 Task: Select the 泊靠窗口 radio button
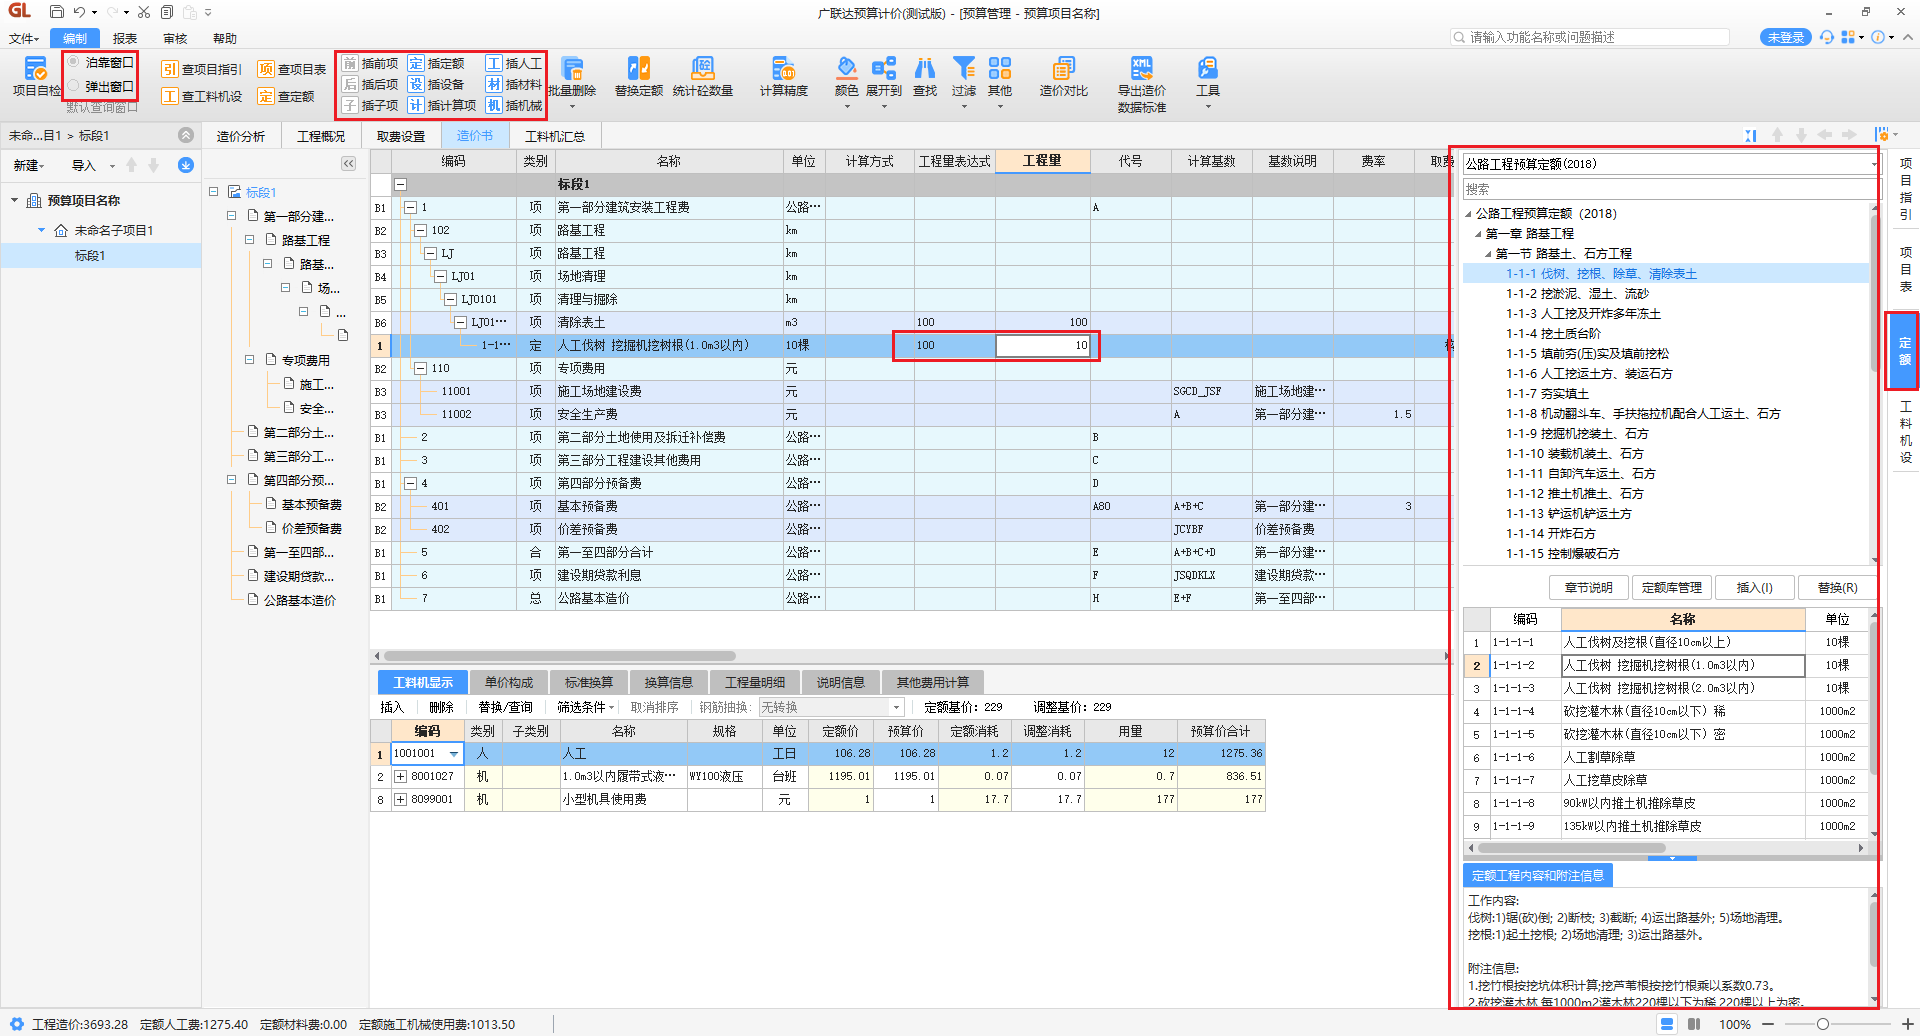[x=74, y=62]
